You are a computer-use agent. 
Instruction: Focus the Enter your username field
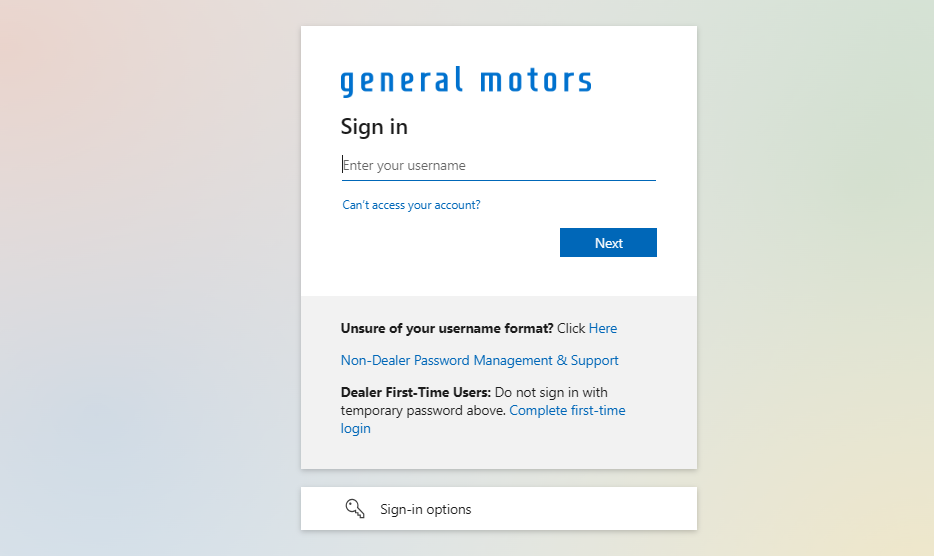point(498,166)
